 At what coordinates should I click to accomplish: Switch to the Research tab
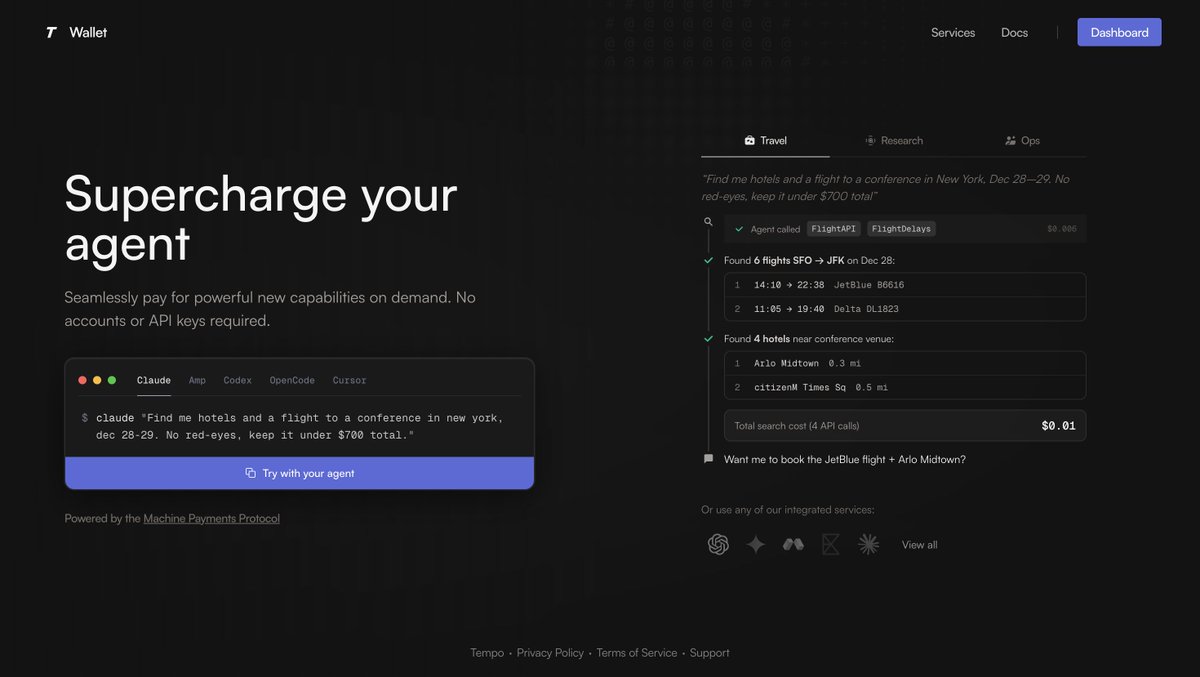point(894,141)
